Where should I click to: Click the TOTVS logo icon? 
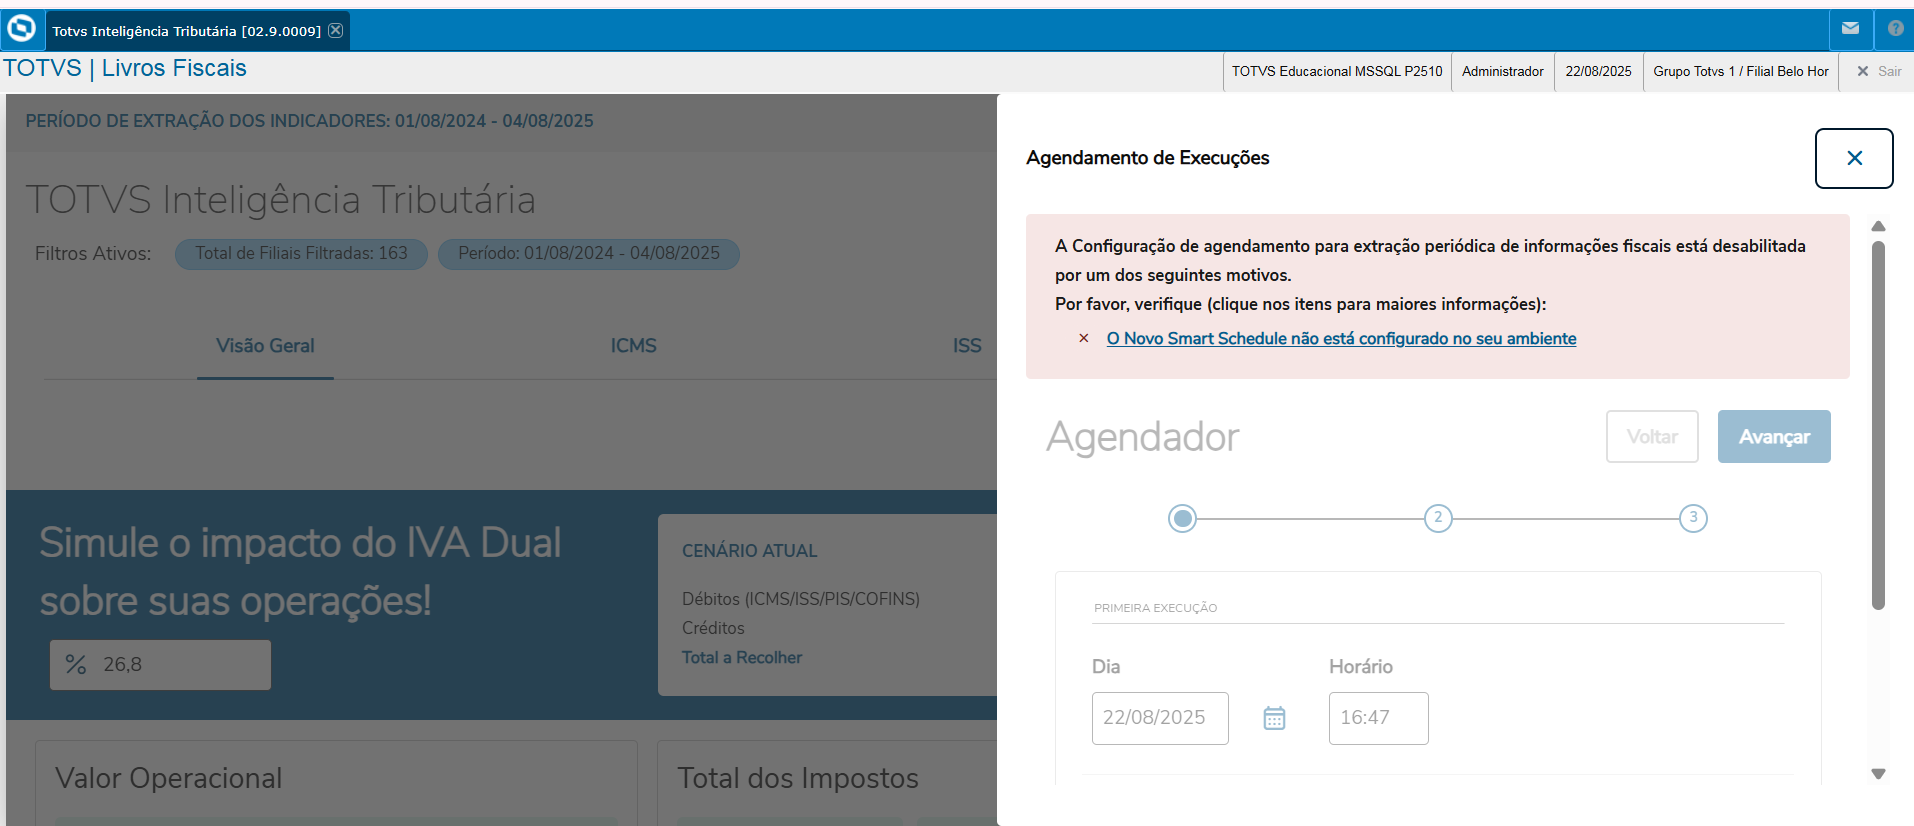click(21, 29)
